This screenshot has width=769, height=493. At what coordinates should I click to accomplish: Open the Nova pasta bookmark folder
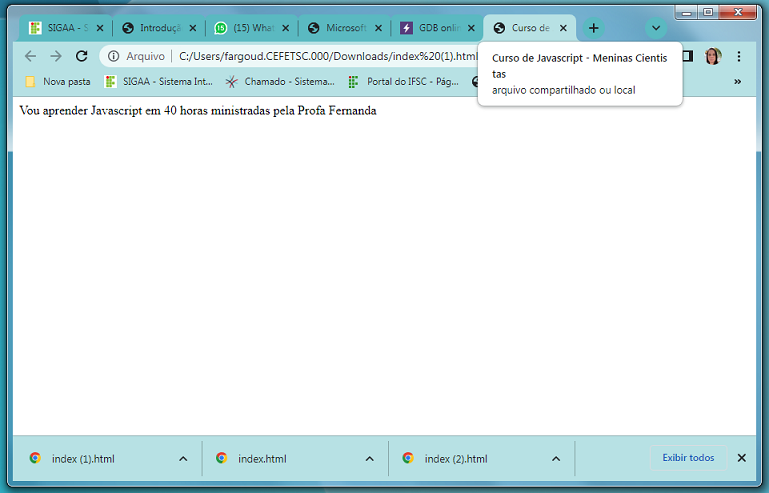pos(57,81)
